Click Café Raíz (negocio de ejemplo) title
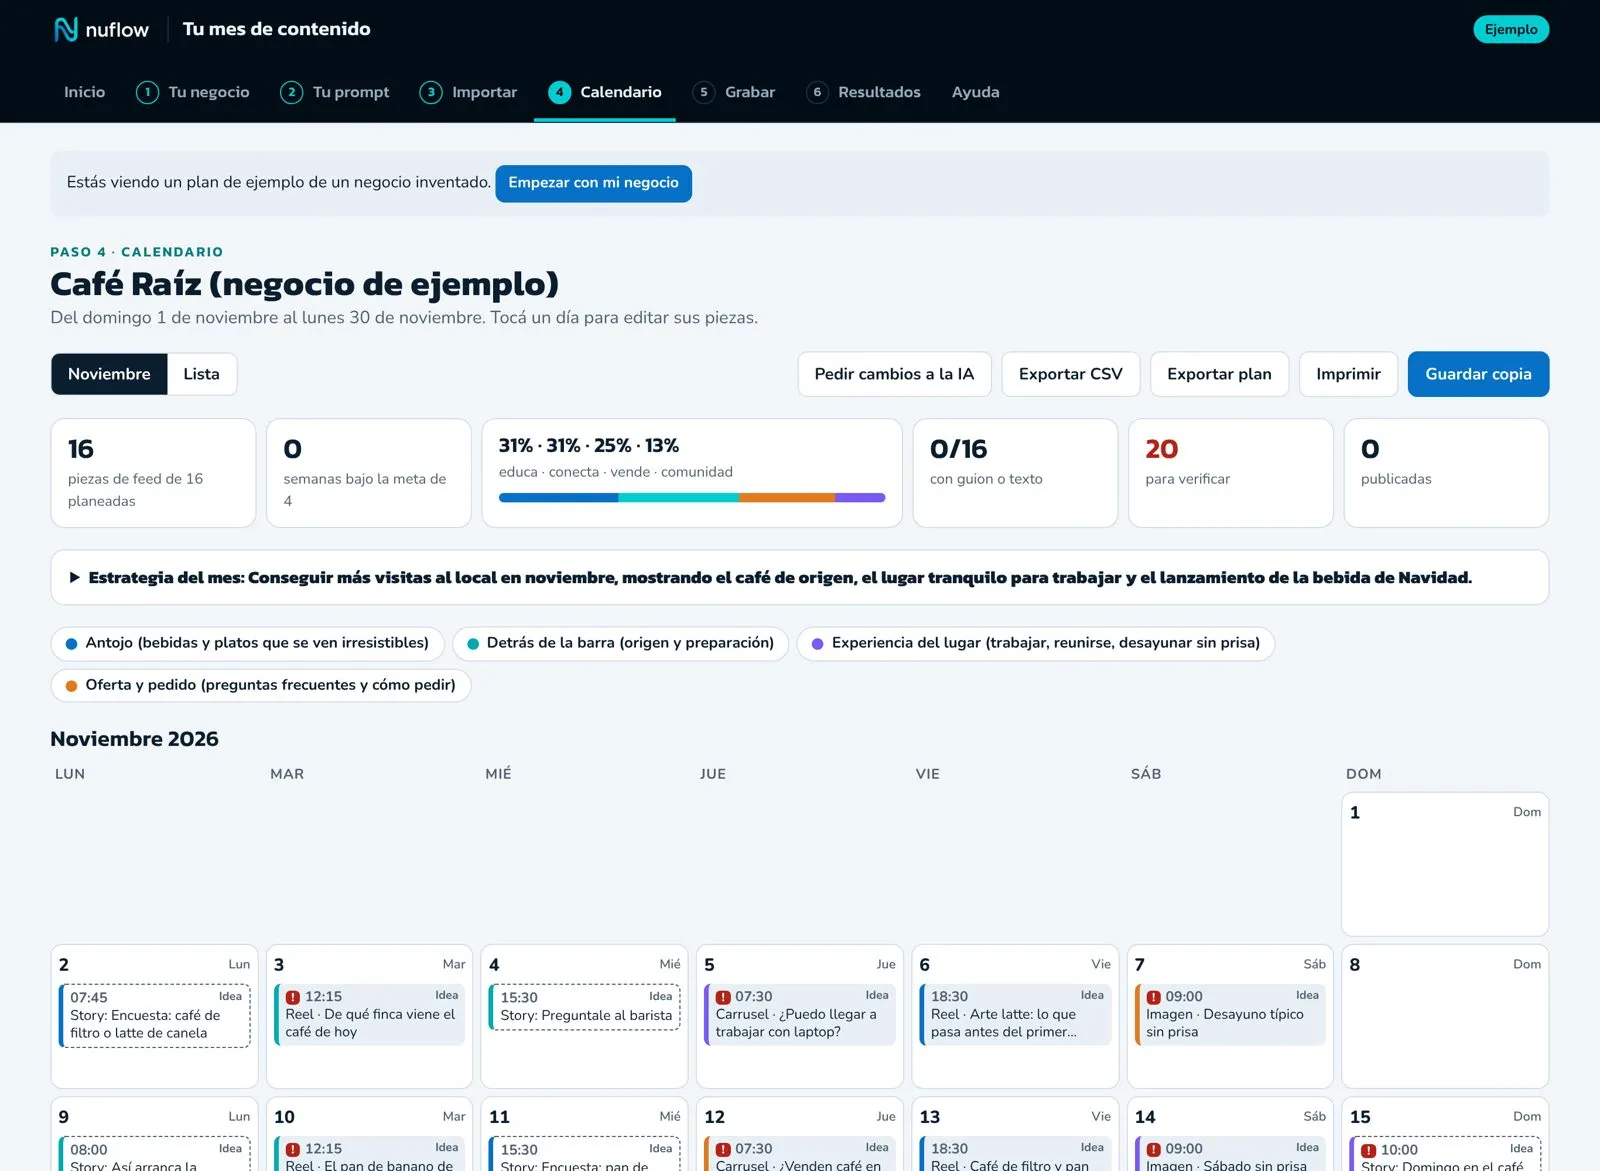Viewport: 1600px width, 1171px height. pyautogui.click(x=304, y=284)
